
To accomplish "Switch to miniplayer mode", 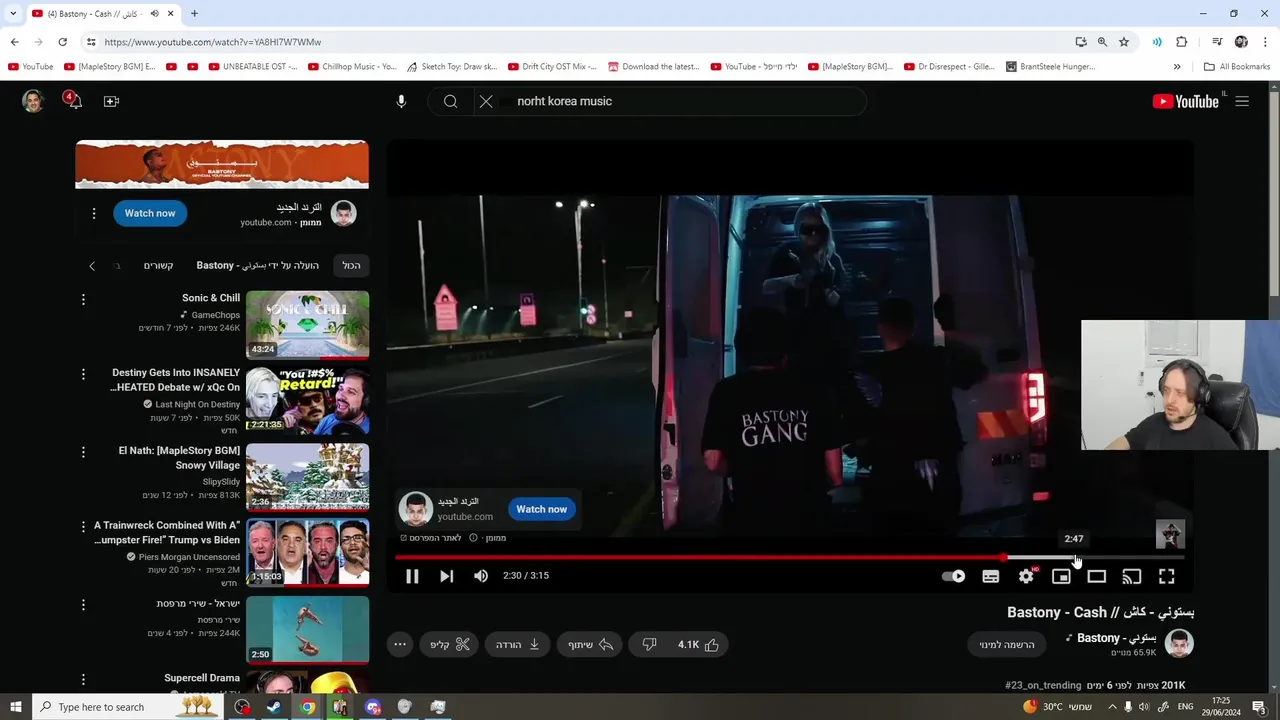I will pyautogui.click(x=1061, y=576).
